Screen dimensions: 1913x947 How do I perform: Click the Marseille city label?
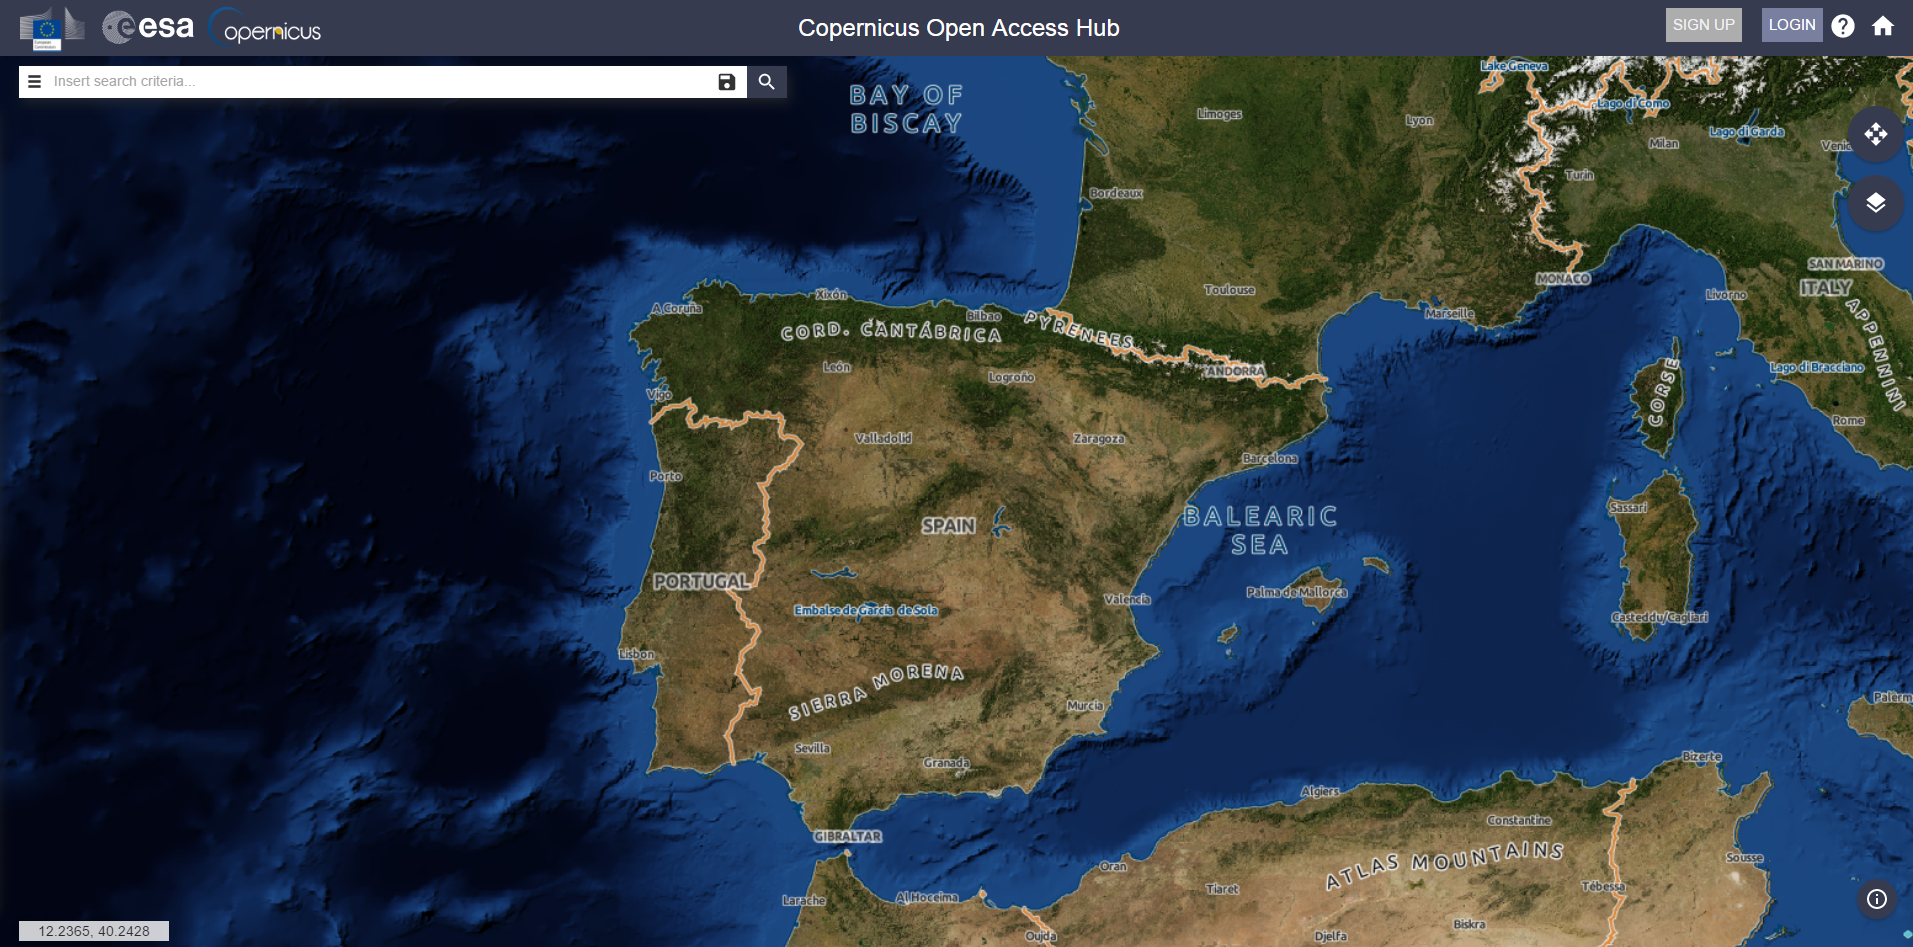[x=1450, y=314]
